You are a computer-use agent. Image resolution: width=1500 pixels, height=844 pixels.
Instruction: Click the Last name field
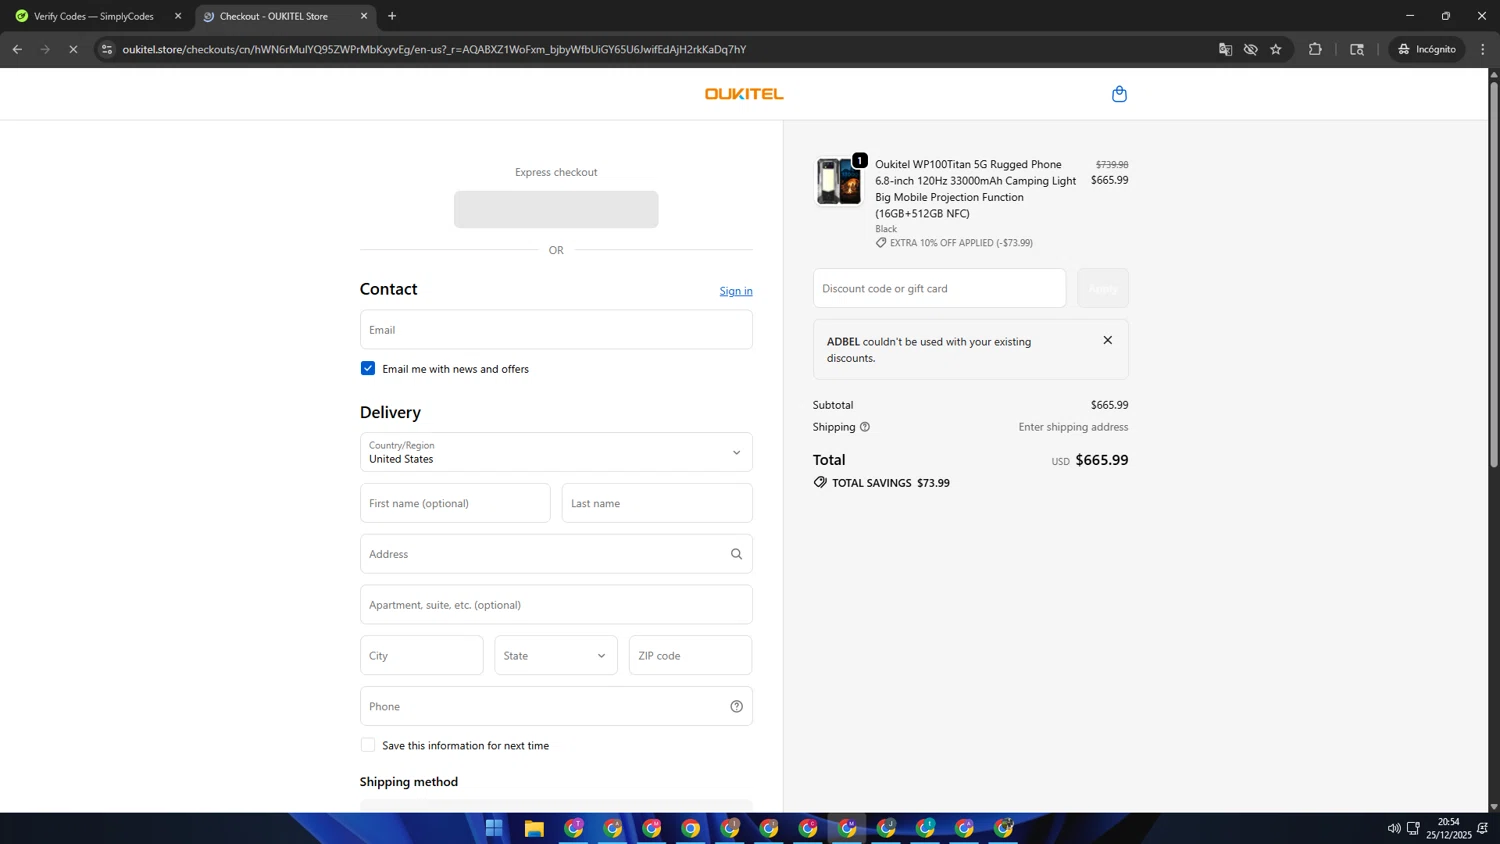pyautogui.click(x=657, y=503)
